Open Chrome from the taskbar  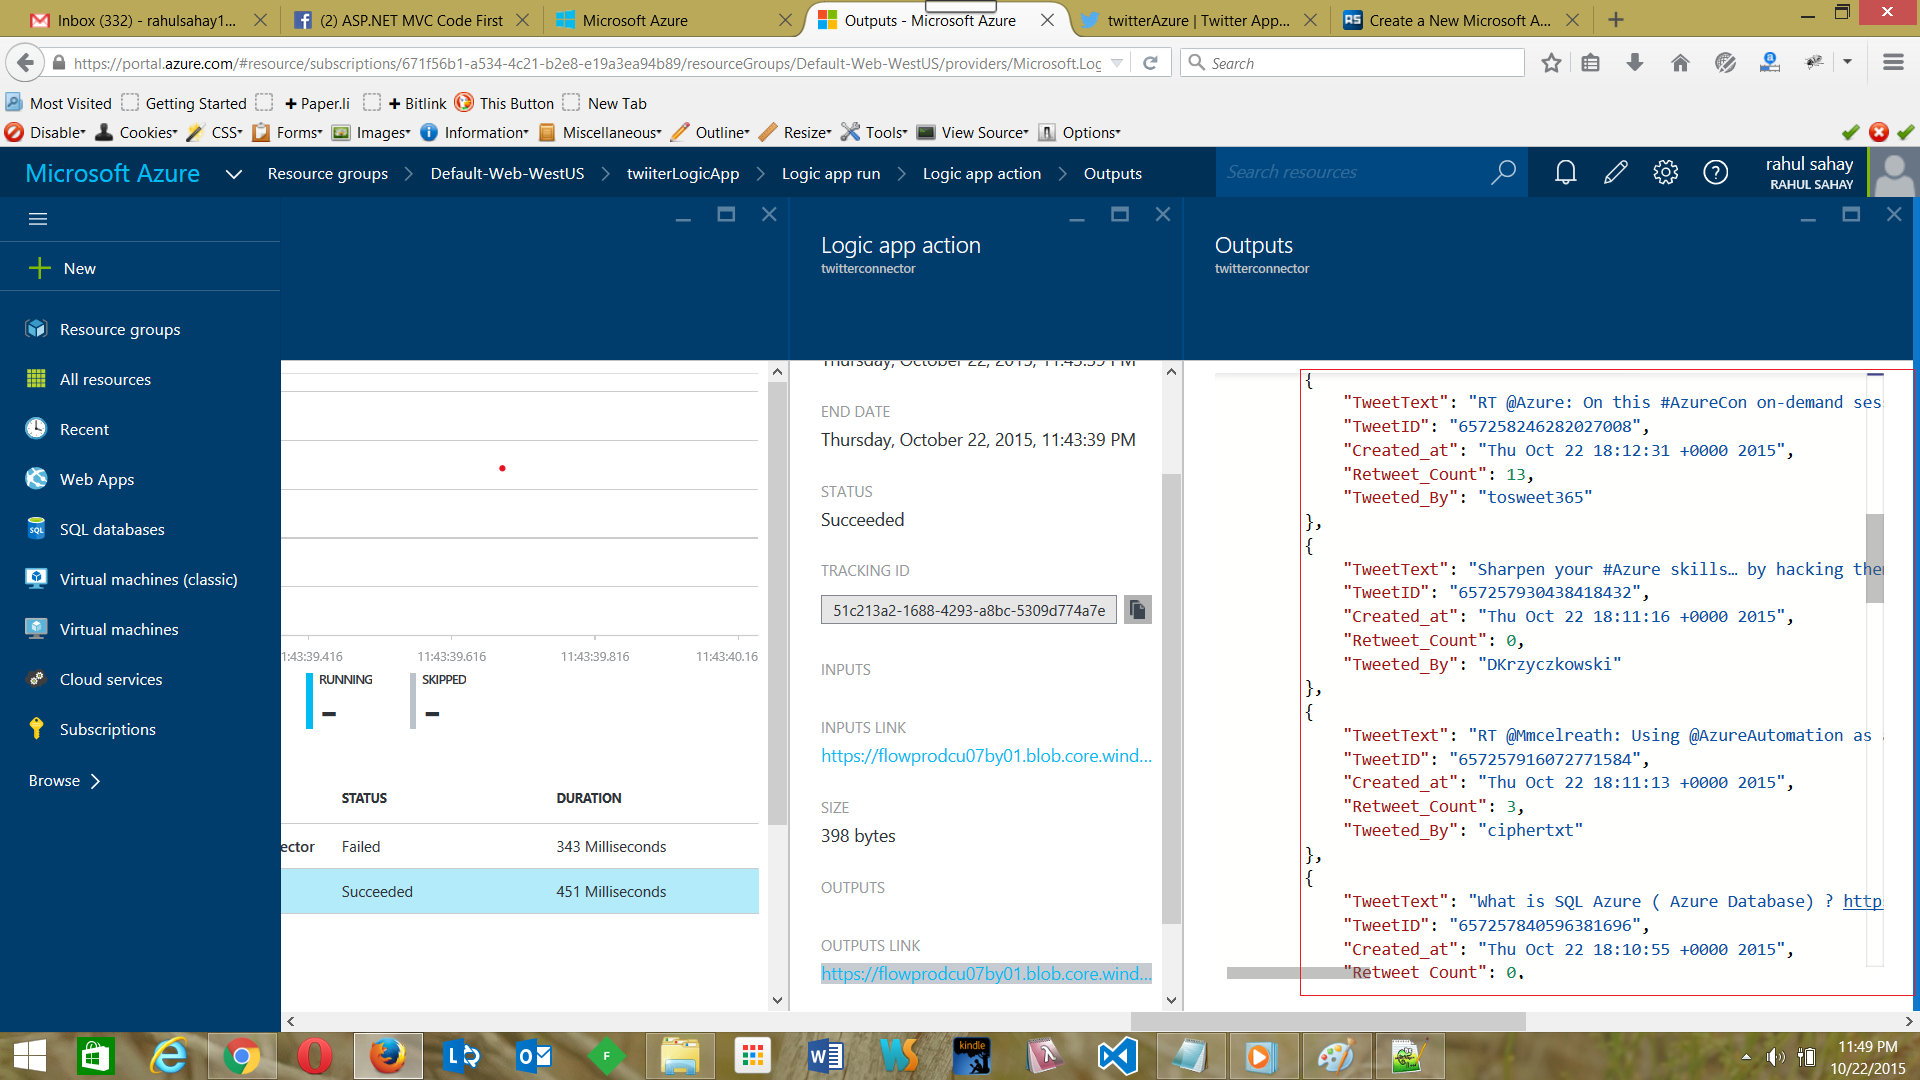(x=241, y=1056)
